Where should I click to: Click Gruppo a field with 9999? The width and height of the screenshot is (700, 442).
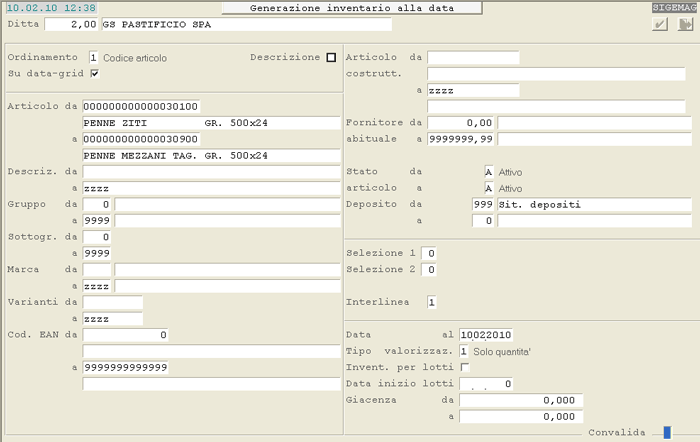[x=97, y=221]
